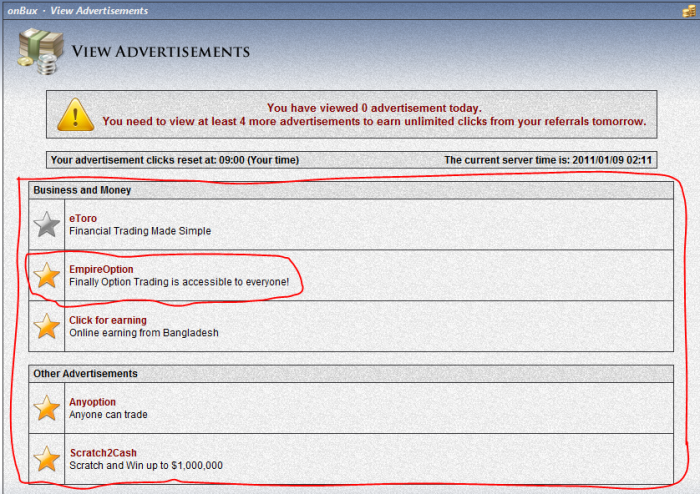This screenshot has width=700, height=494.
Task: Click the gold star beside Anyoption
Action: [46, 408]
